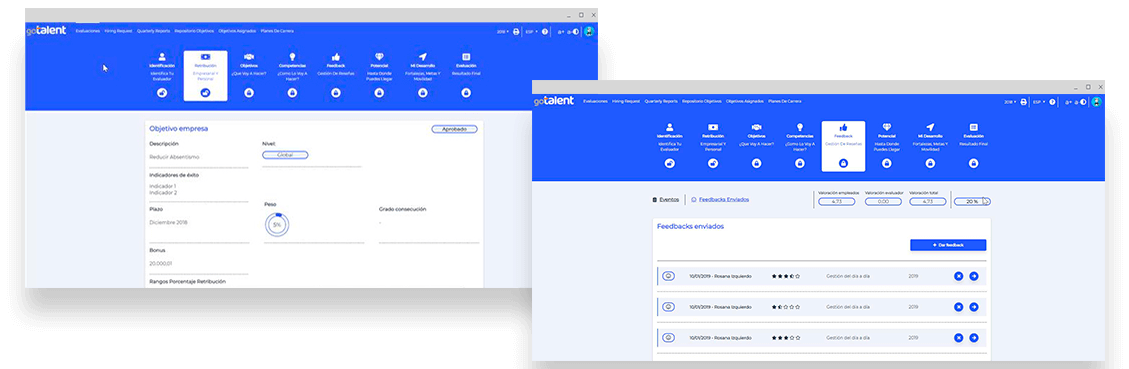Click lock icon under Identificación, left window

[x=162, y=92]
